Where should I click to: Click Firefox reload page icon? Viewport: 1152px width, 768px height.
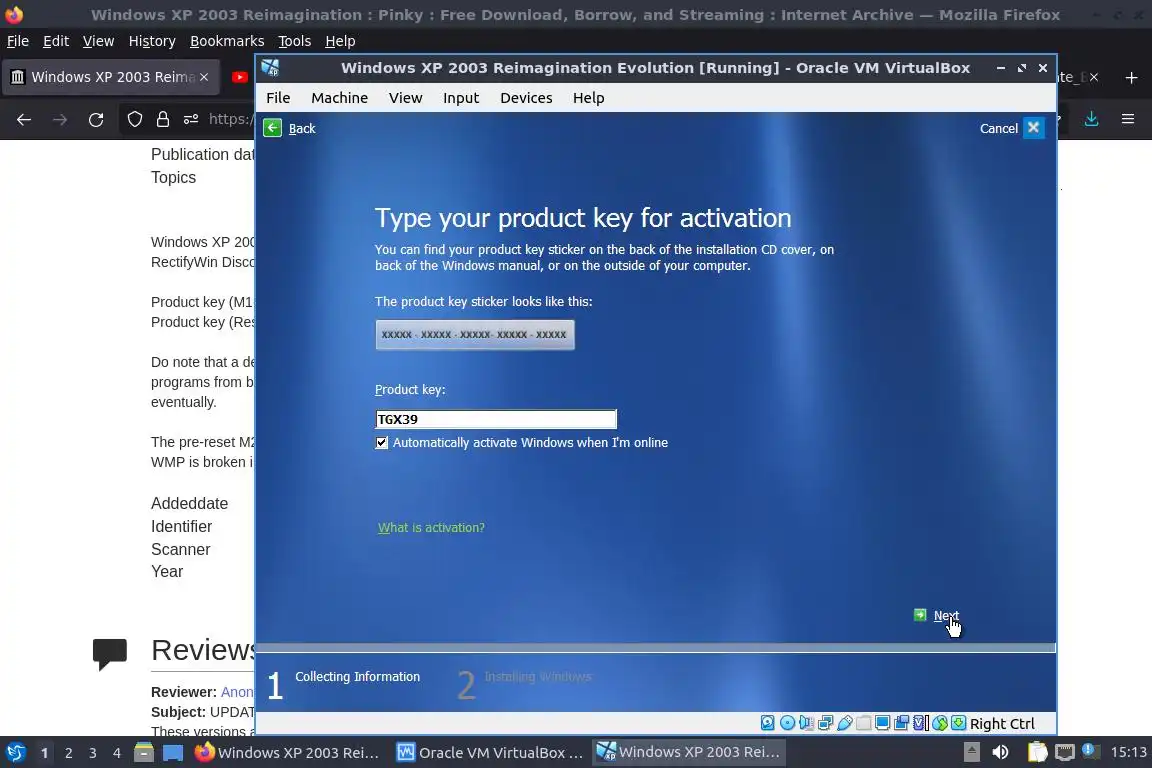point(96,119)
